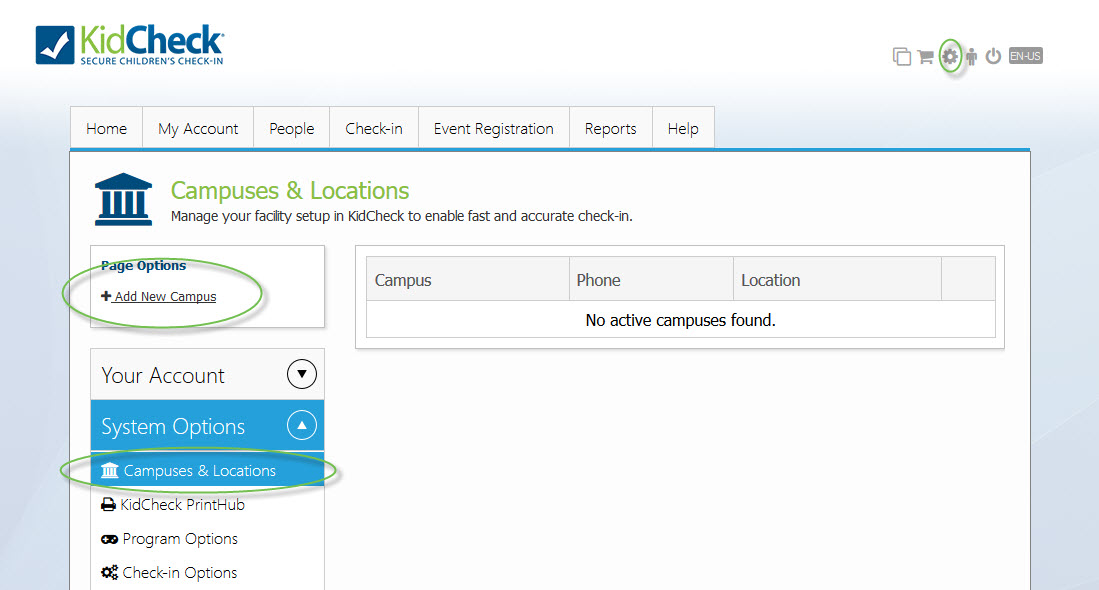The image size is (1099, 590).
Task: Click the person profile icon
Action: pos(971,56)
